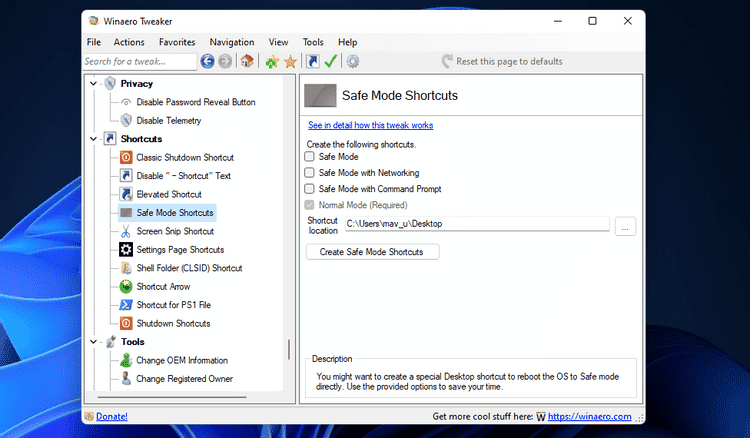Click the tree panel vertical scrollbar
This screenshot has height=438, width=750.
pyautogui.click(x=289, y=350)
